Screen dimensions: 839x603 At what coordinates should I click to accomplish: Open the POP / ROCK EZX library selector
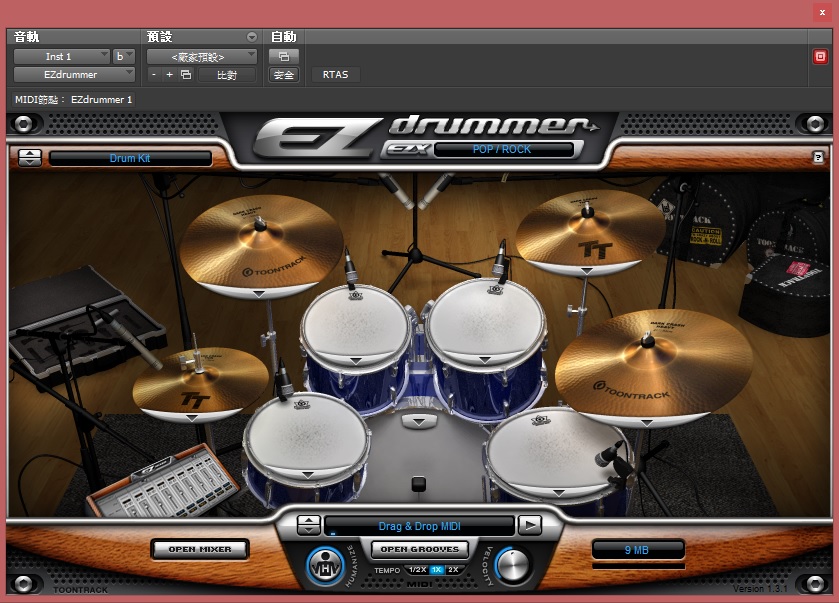(x=502, y=149)
